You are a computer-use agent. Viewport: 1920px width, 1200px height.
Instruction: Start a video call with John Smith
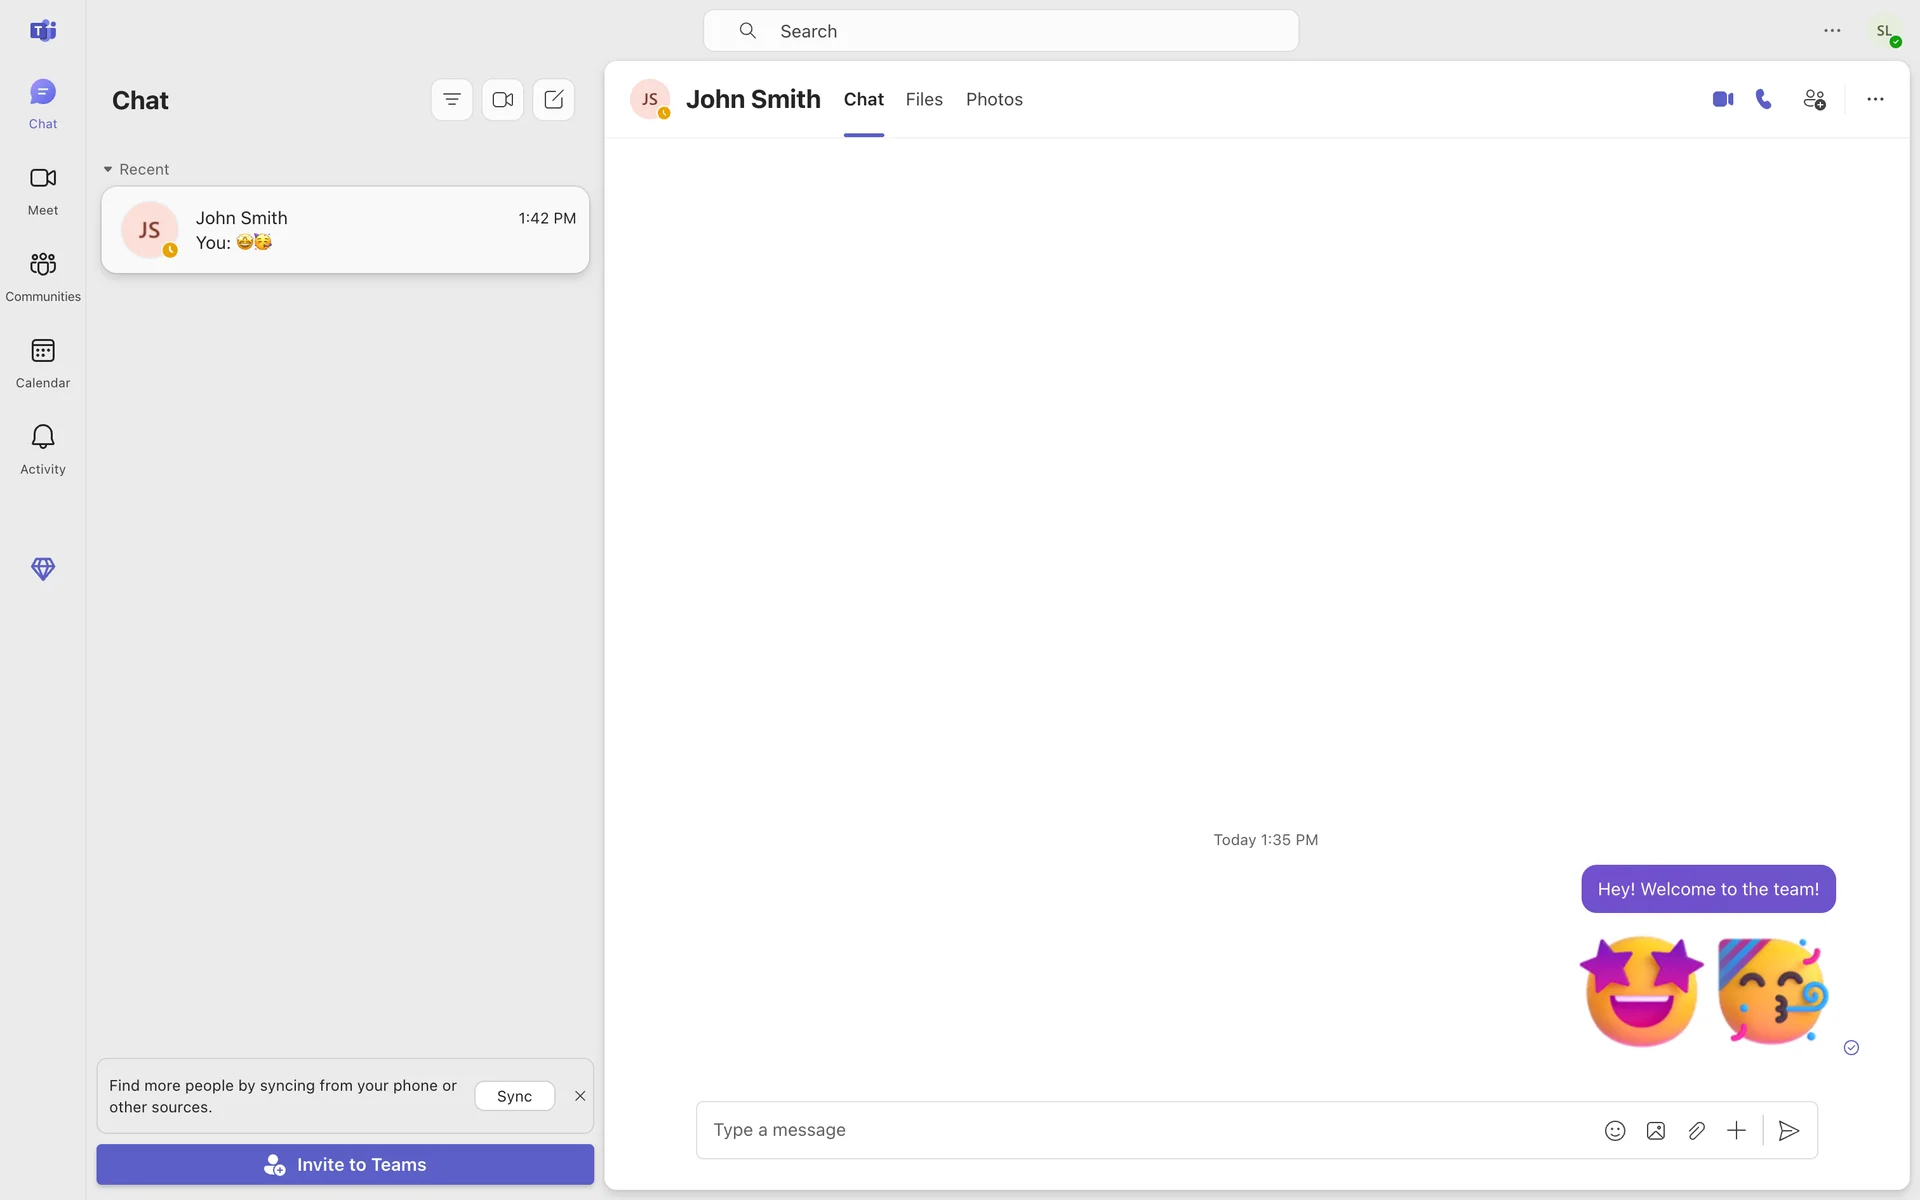(1722, 99)
